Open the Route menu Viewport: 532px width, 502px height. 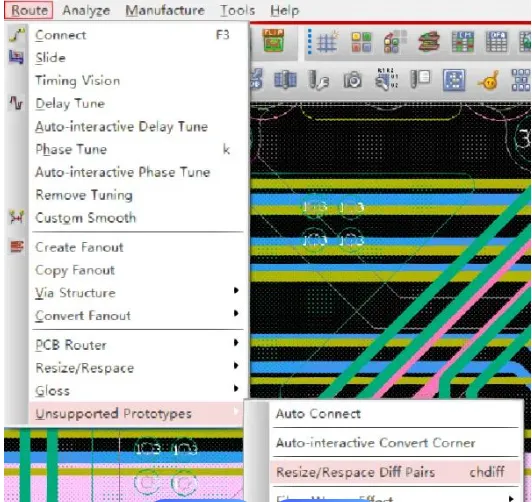(x=29, y=10)
